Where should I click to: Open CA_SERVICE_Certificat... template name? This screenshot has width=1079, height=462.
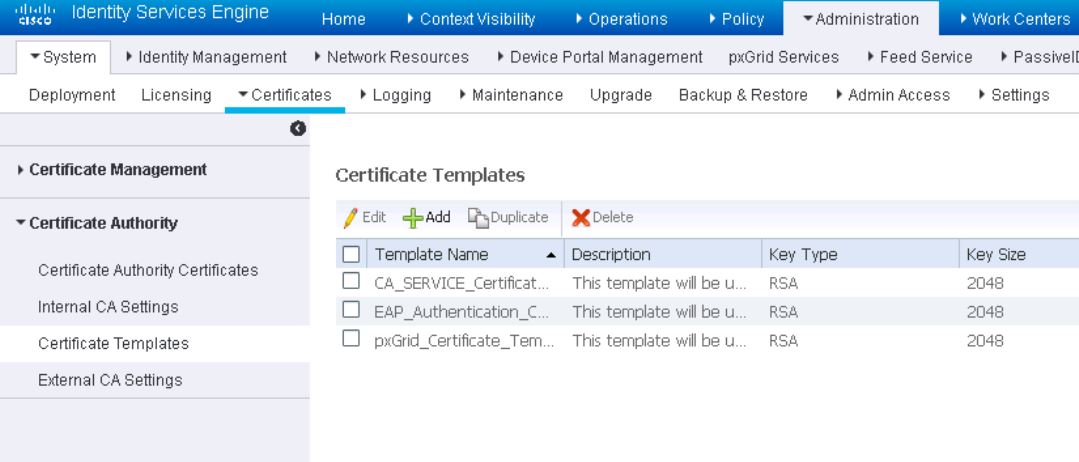point(462,284)
